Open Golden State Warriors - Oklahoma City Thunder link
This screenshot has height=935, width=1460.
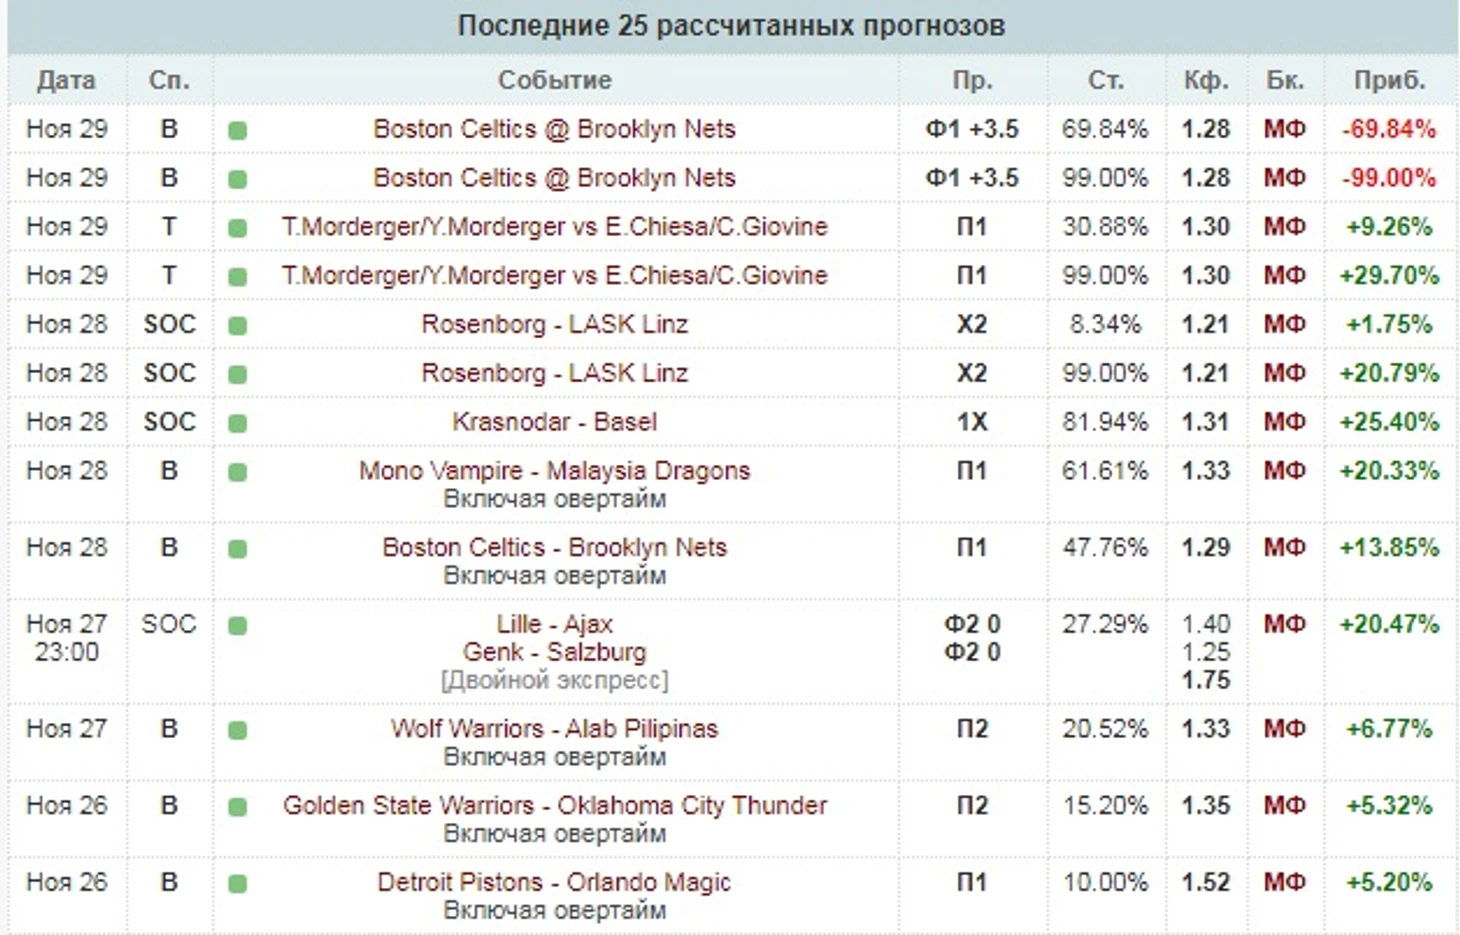click(554, 805)
